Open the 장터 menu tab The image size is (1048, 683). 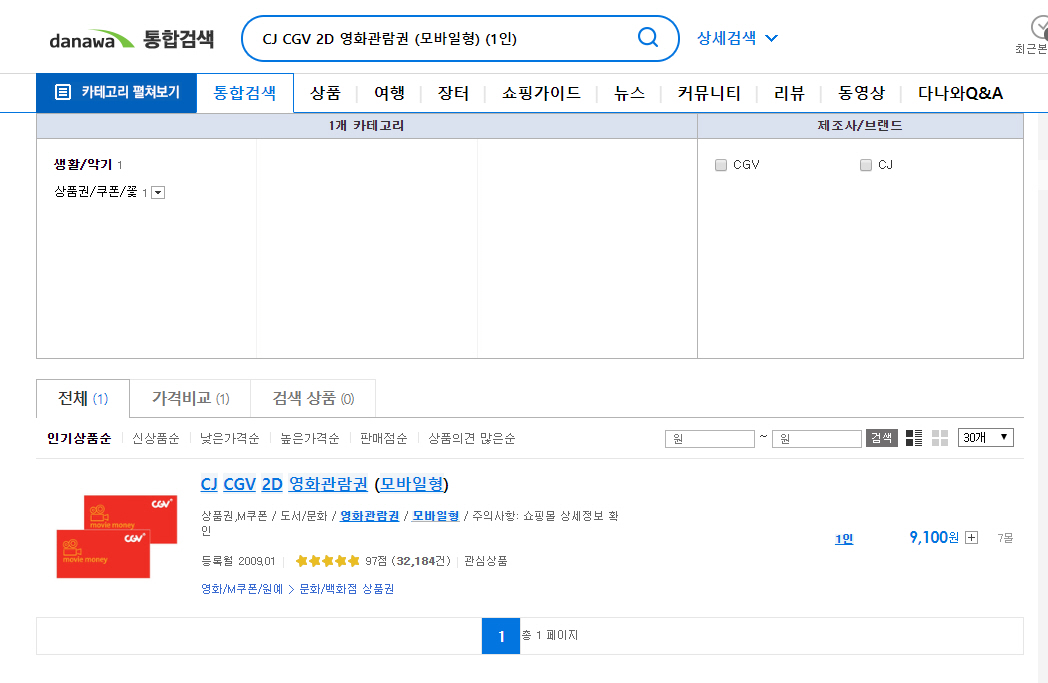point(453,93)
